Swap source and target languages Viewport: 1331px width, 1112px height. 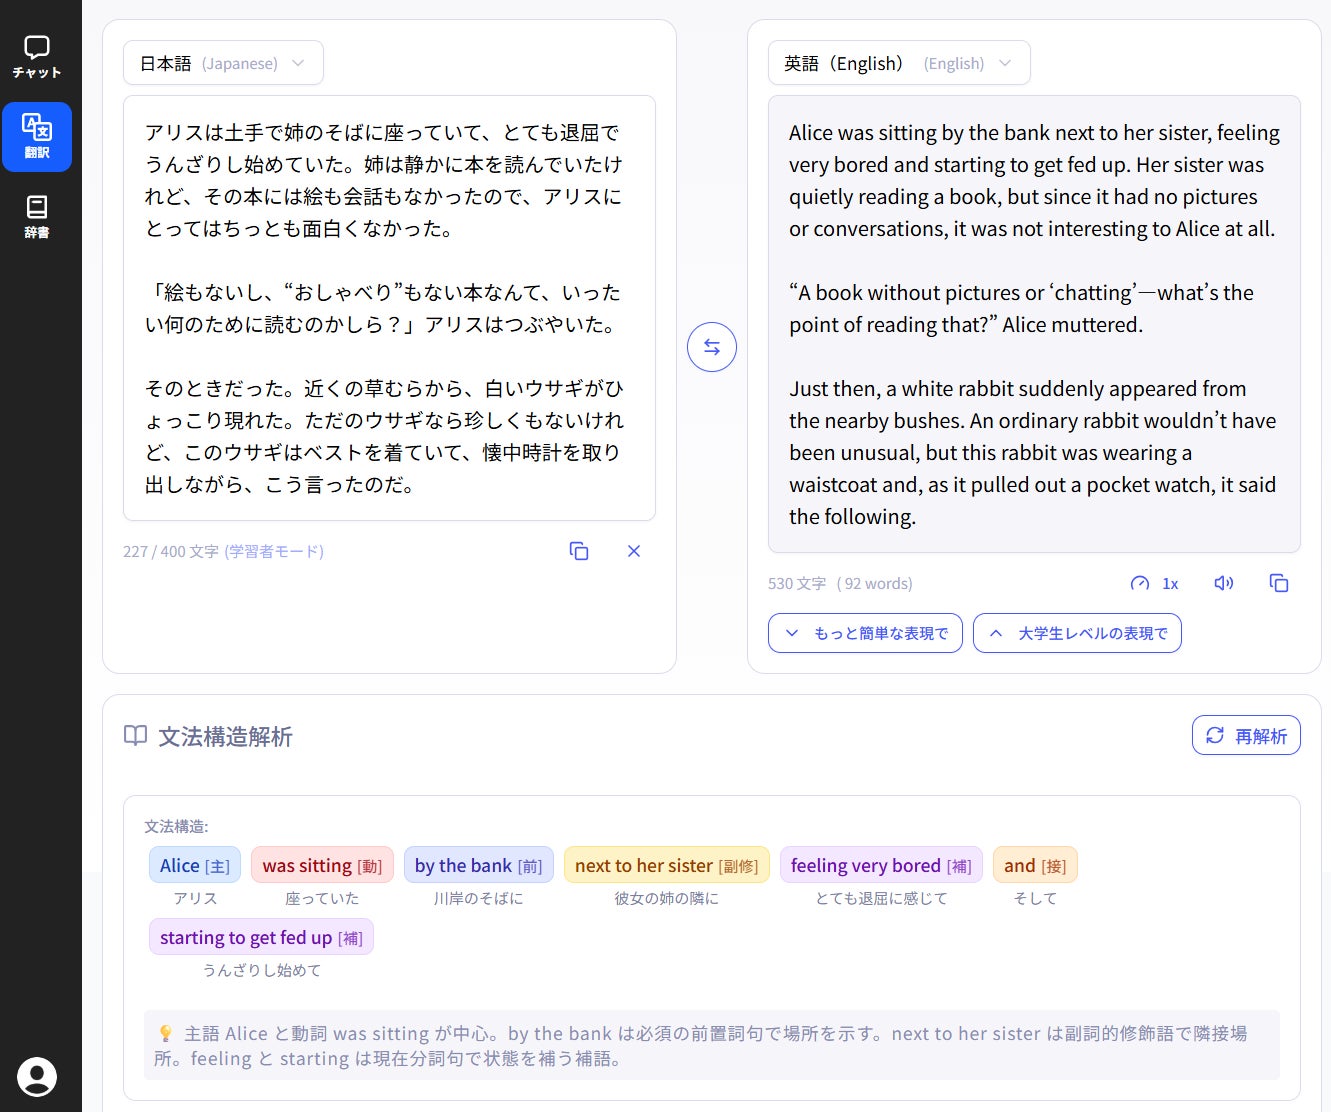pos(712,347)
